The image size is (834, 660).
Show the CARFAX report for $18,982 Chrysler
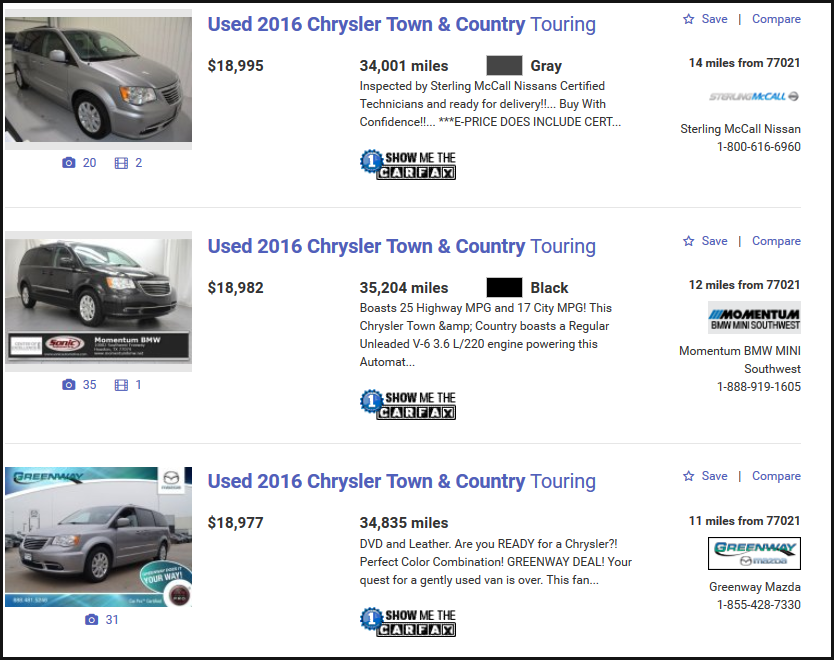point(408,404)
